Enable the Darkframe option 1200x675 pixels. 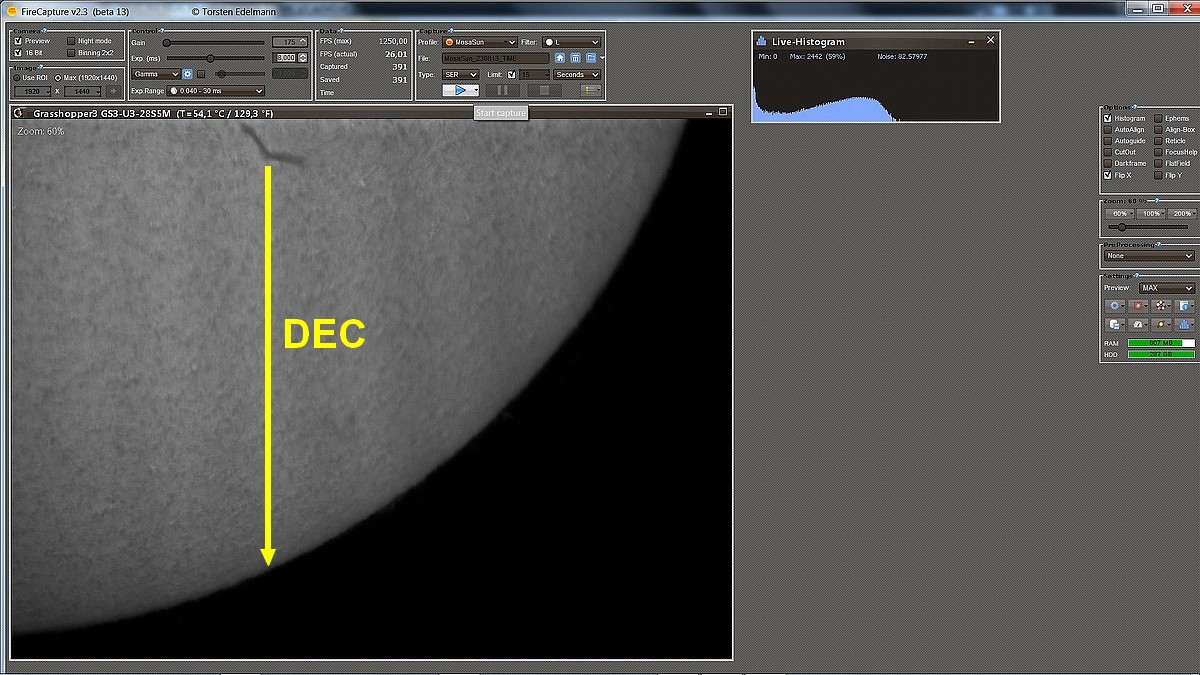[x=1108, y=163]
